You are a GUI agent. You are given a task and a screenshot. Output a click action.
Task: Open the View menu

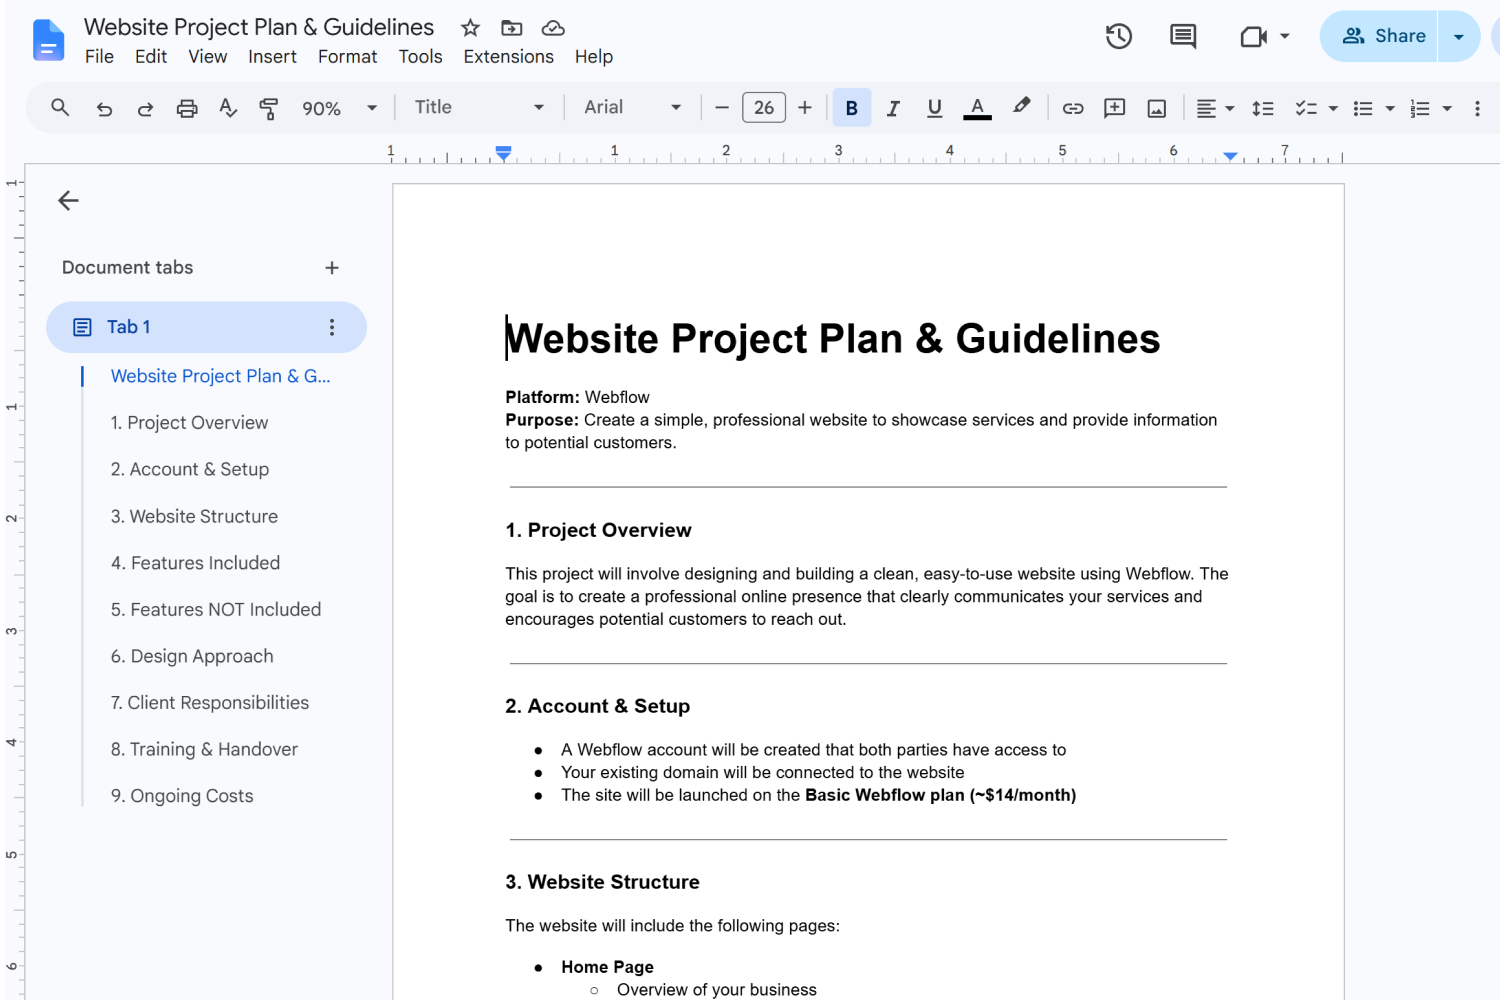pos(208,57)
